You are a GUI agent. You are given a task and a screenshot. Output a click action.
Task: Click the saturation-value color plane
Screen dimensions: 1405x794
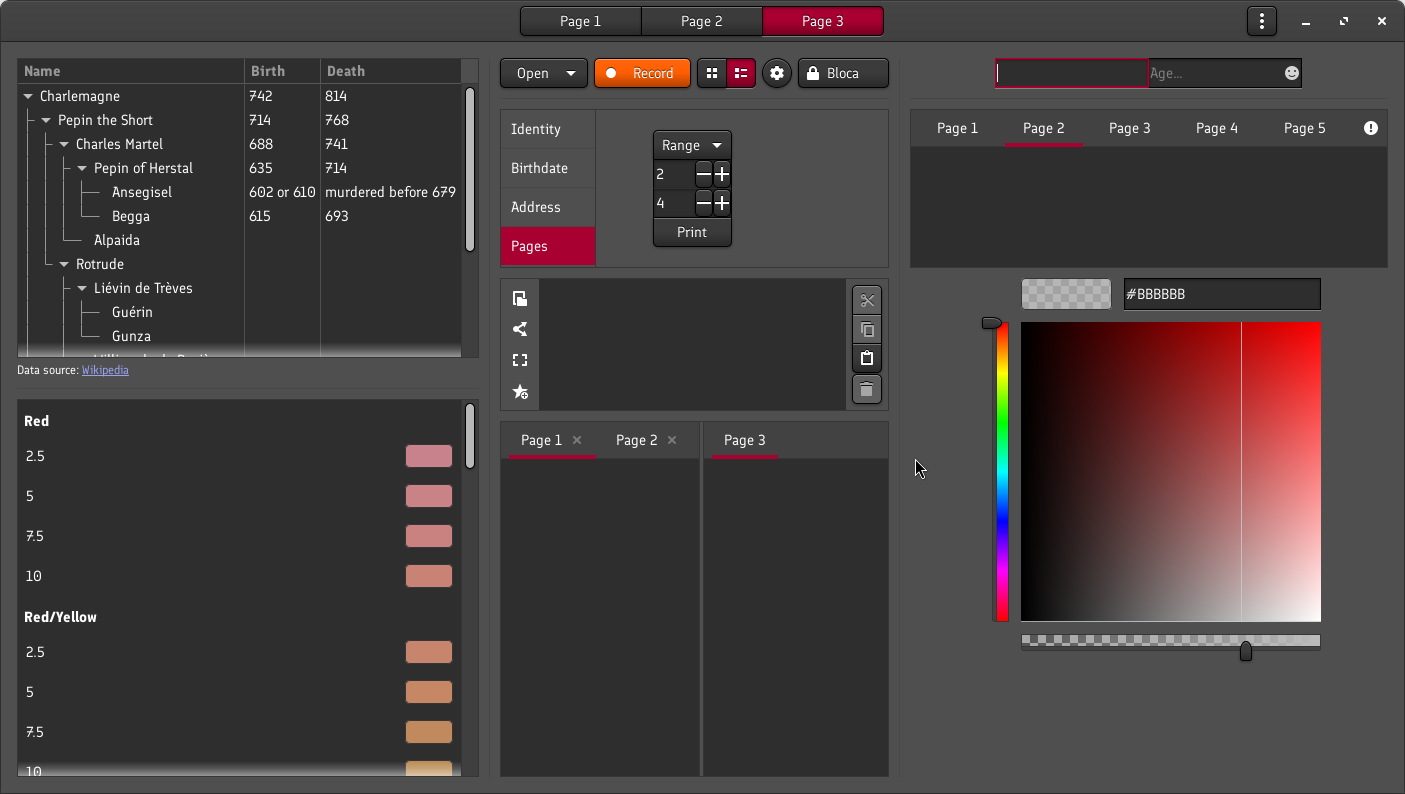(1171, 472)
